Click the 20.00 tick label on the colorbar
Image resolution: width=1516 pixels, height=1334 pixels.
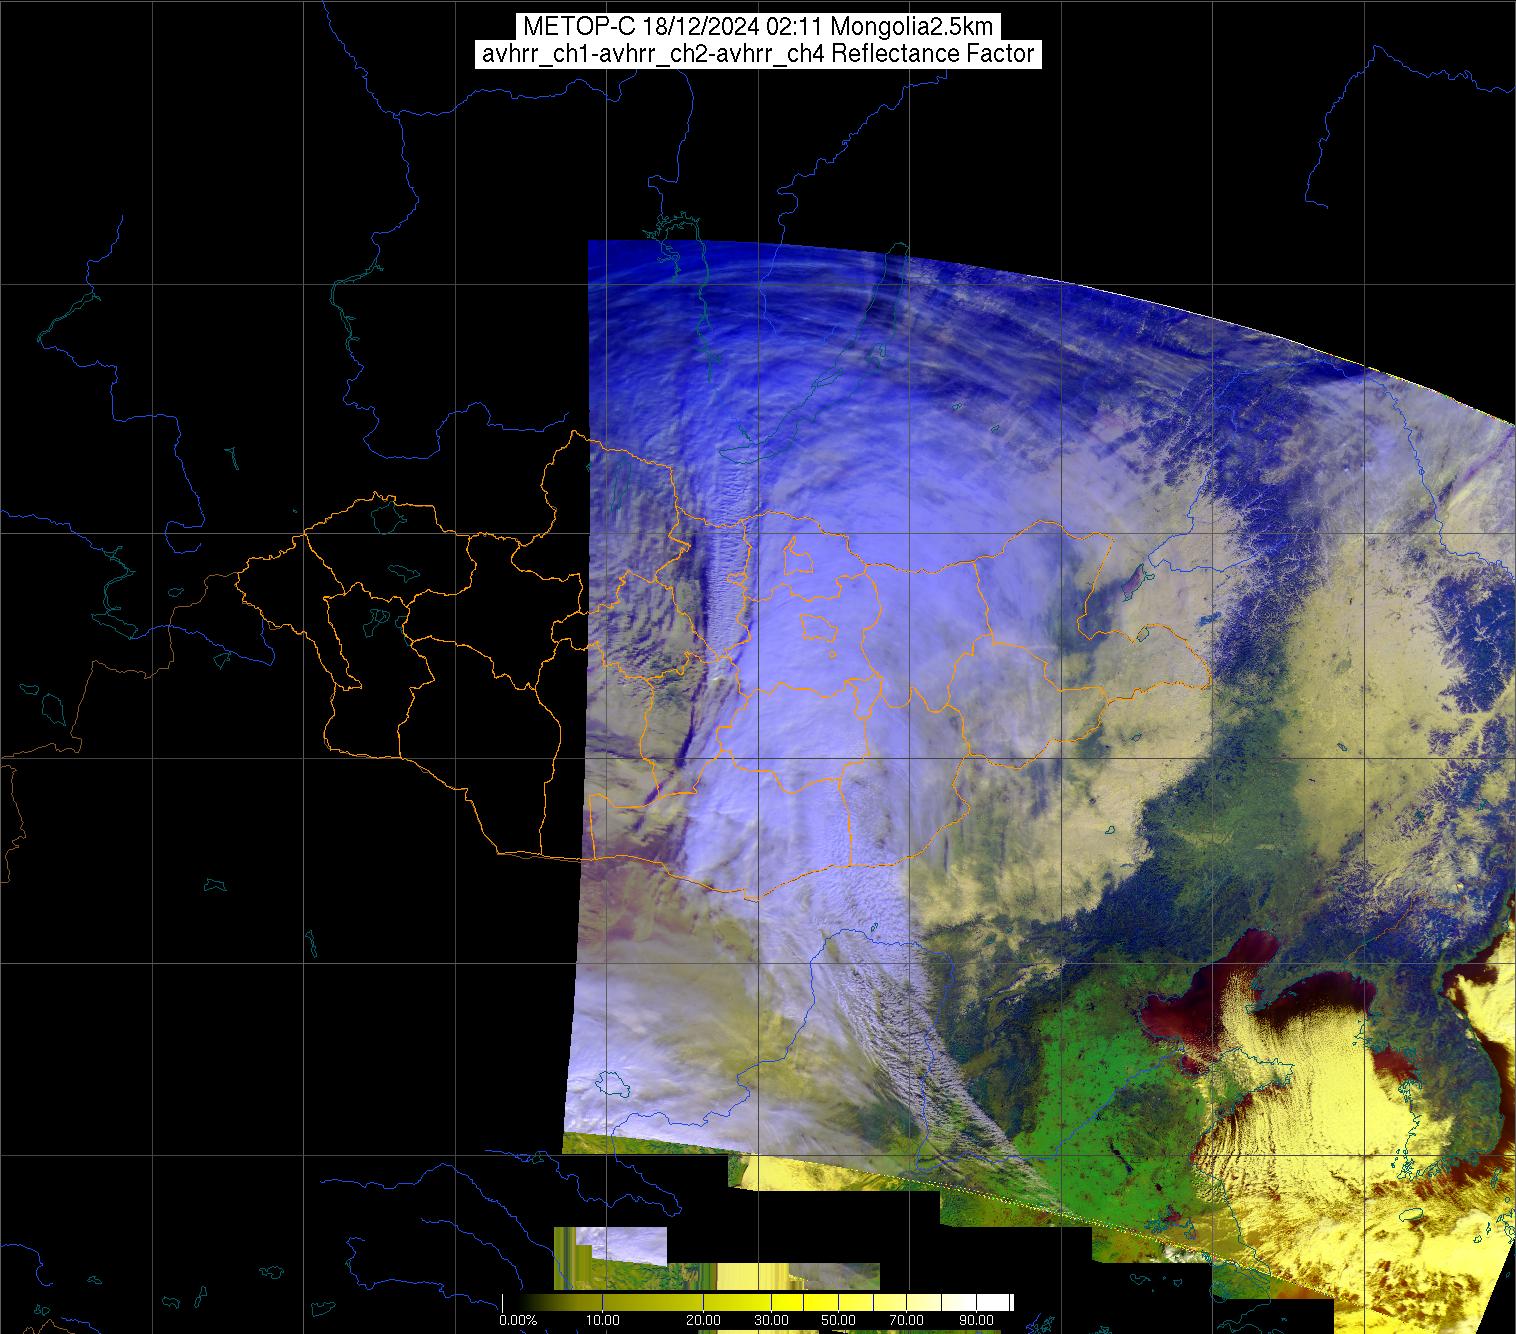(x=705, y=1321)
